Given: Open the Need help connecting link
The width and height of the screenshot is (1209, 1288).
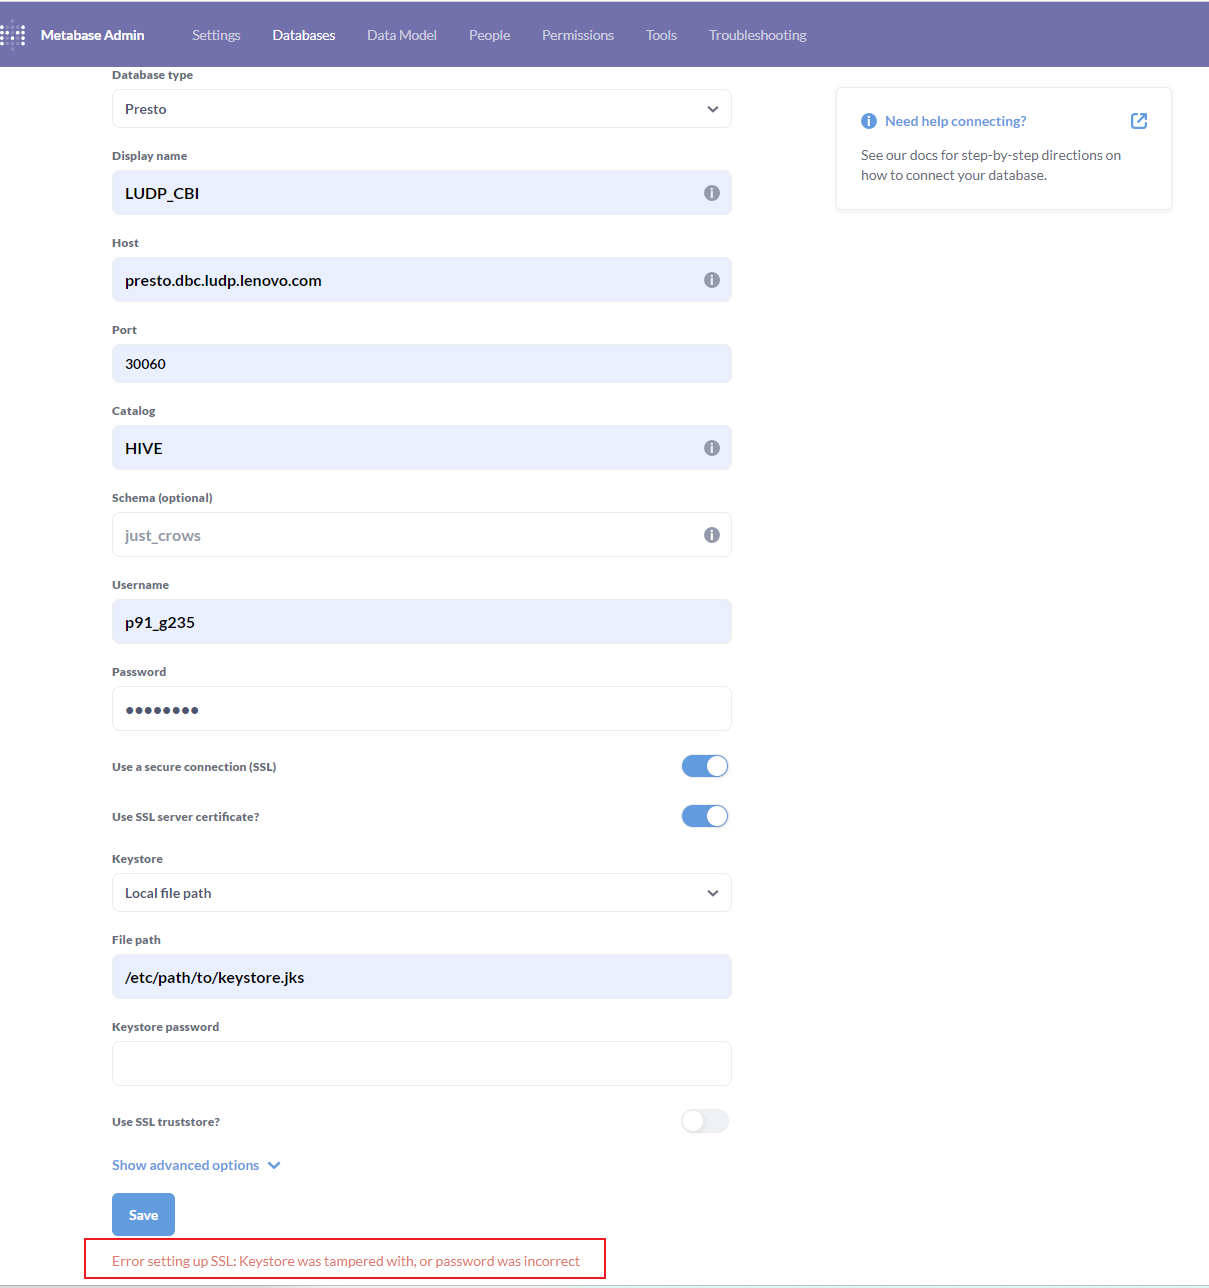Looking at the screenshot, I should (955, 120).
